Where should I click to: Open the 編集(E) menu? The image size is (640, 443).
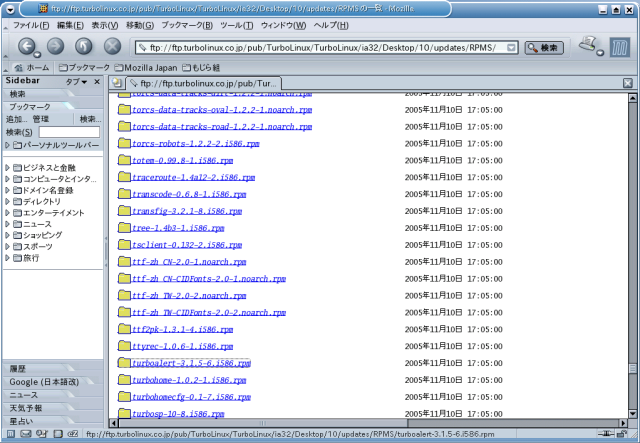(70, 25)
